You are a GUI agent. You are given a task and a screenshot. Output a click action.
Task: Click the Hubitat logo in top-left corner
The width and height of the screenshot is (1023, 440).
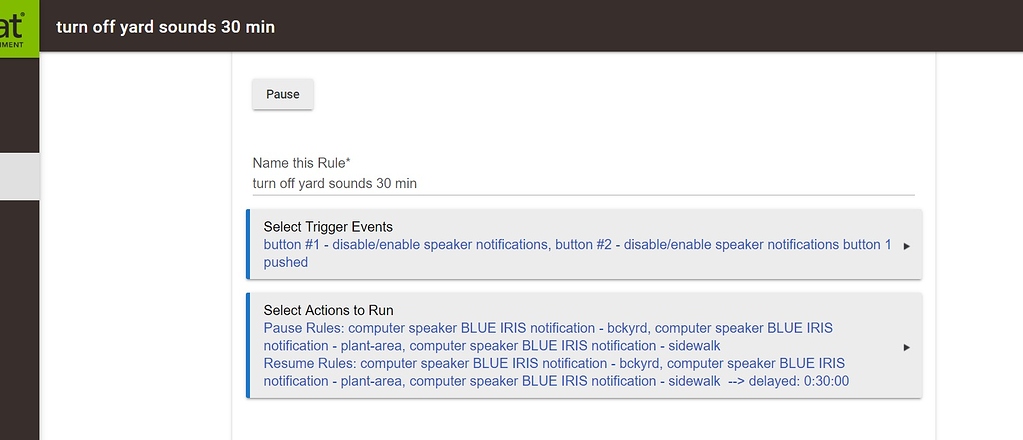coord(18,28)
